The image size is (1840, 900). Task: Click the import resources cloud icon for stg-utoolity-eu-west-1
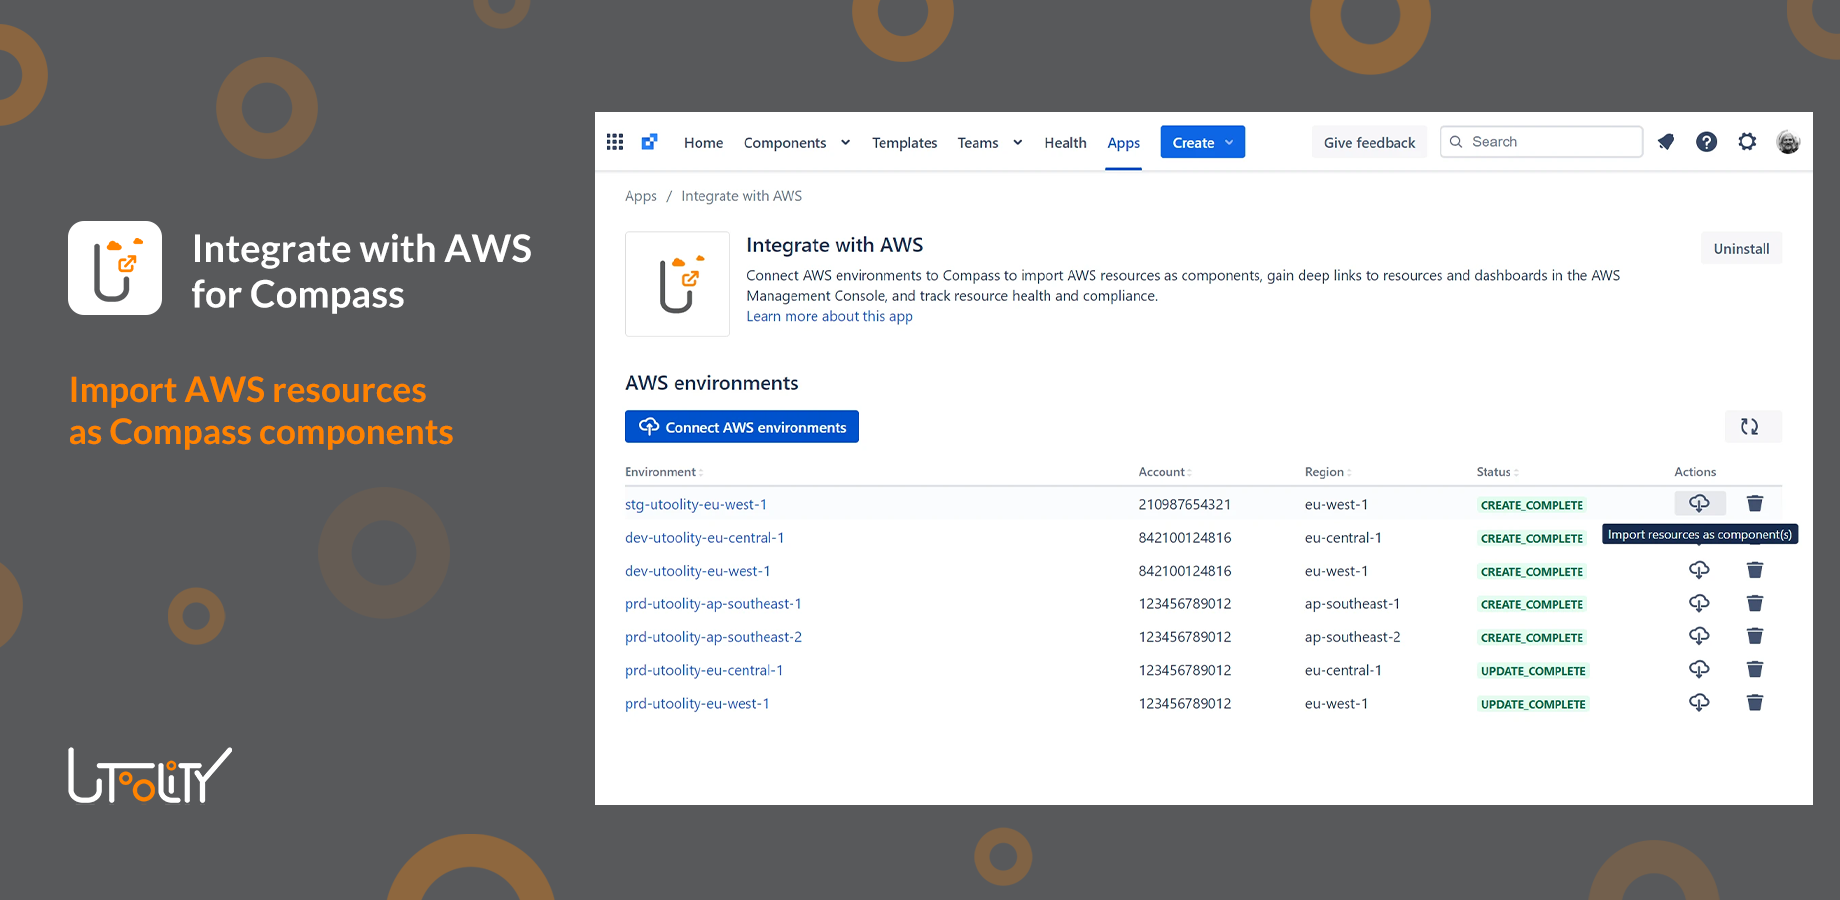pyautogui.click(x=1700, y=503)
